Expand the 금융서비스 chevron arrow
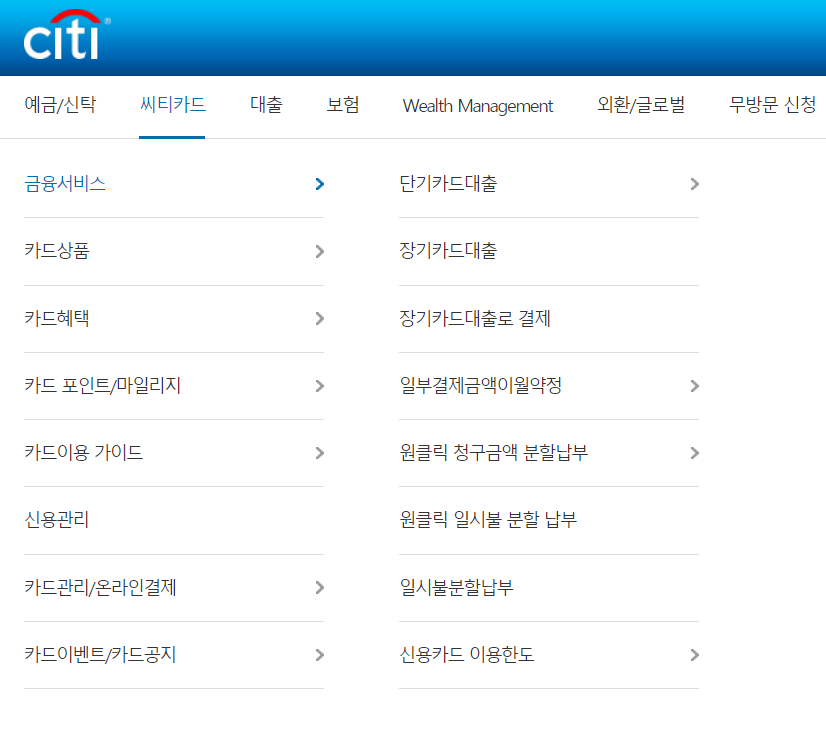 pyautogui.click(x=319, y=184)
